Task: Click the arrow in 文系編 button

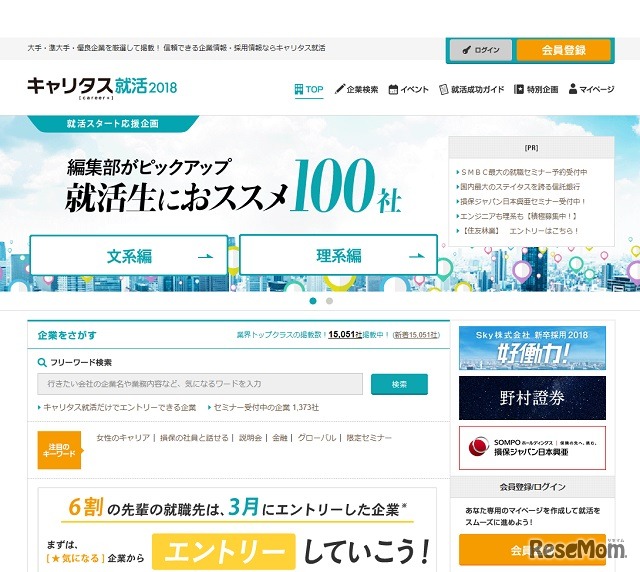Action: click(205, 256)
